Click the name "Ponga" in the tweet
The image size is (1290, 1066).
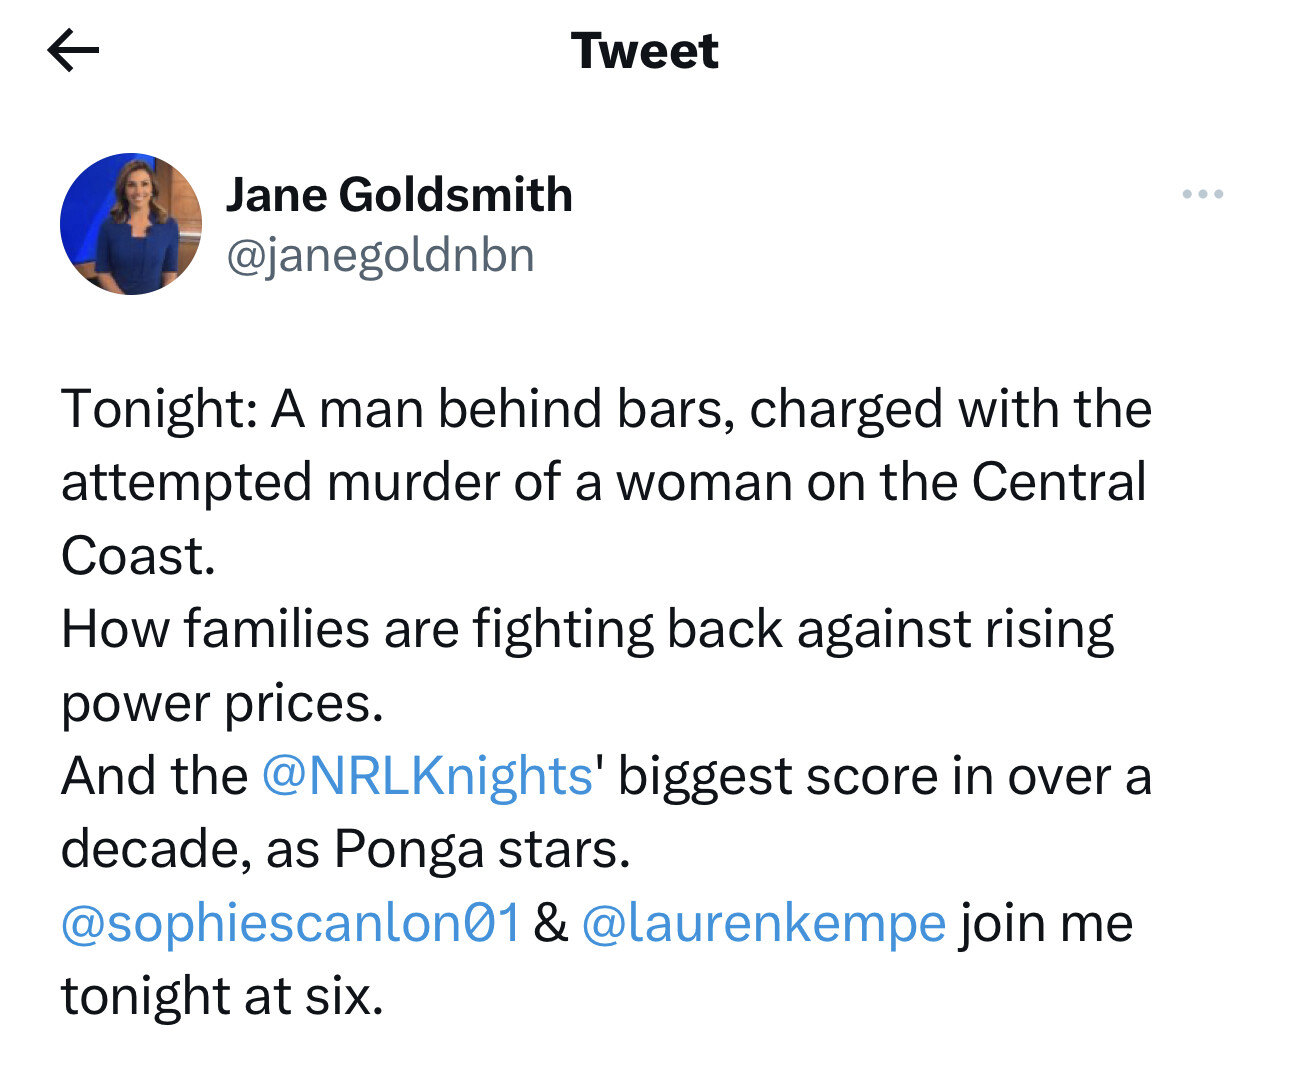[x=409, y=850]
